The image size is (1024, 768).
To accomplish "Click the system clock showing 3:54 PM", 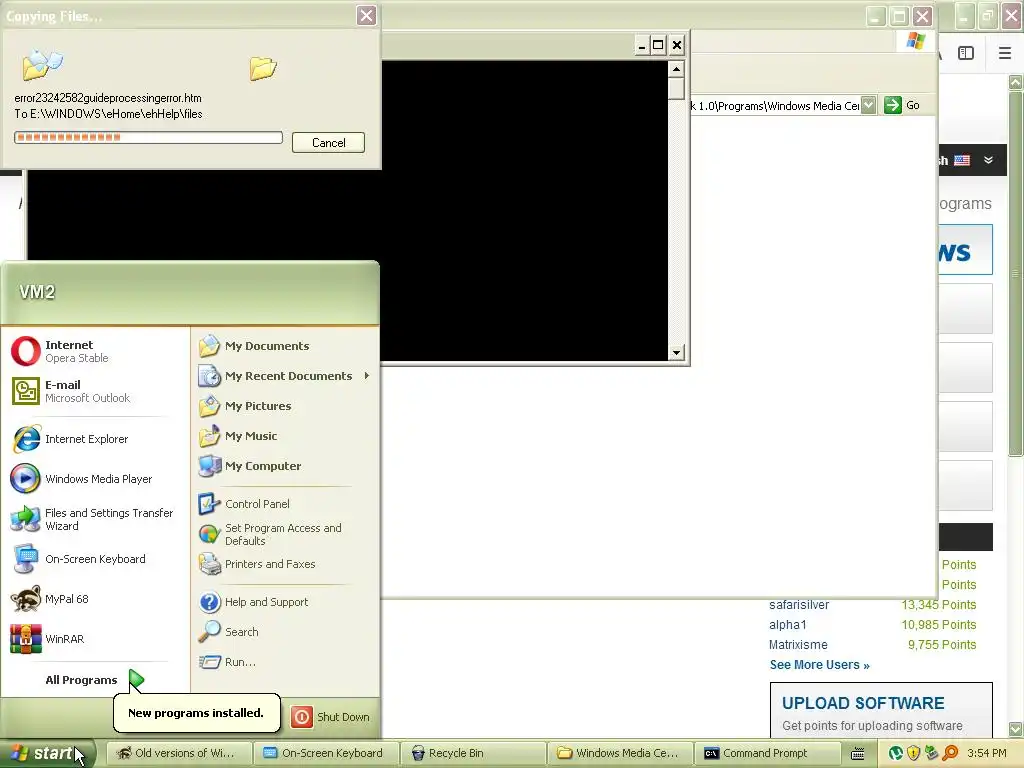I will tap(987, 753).
